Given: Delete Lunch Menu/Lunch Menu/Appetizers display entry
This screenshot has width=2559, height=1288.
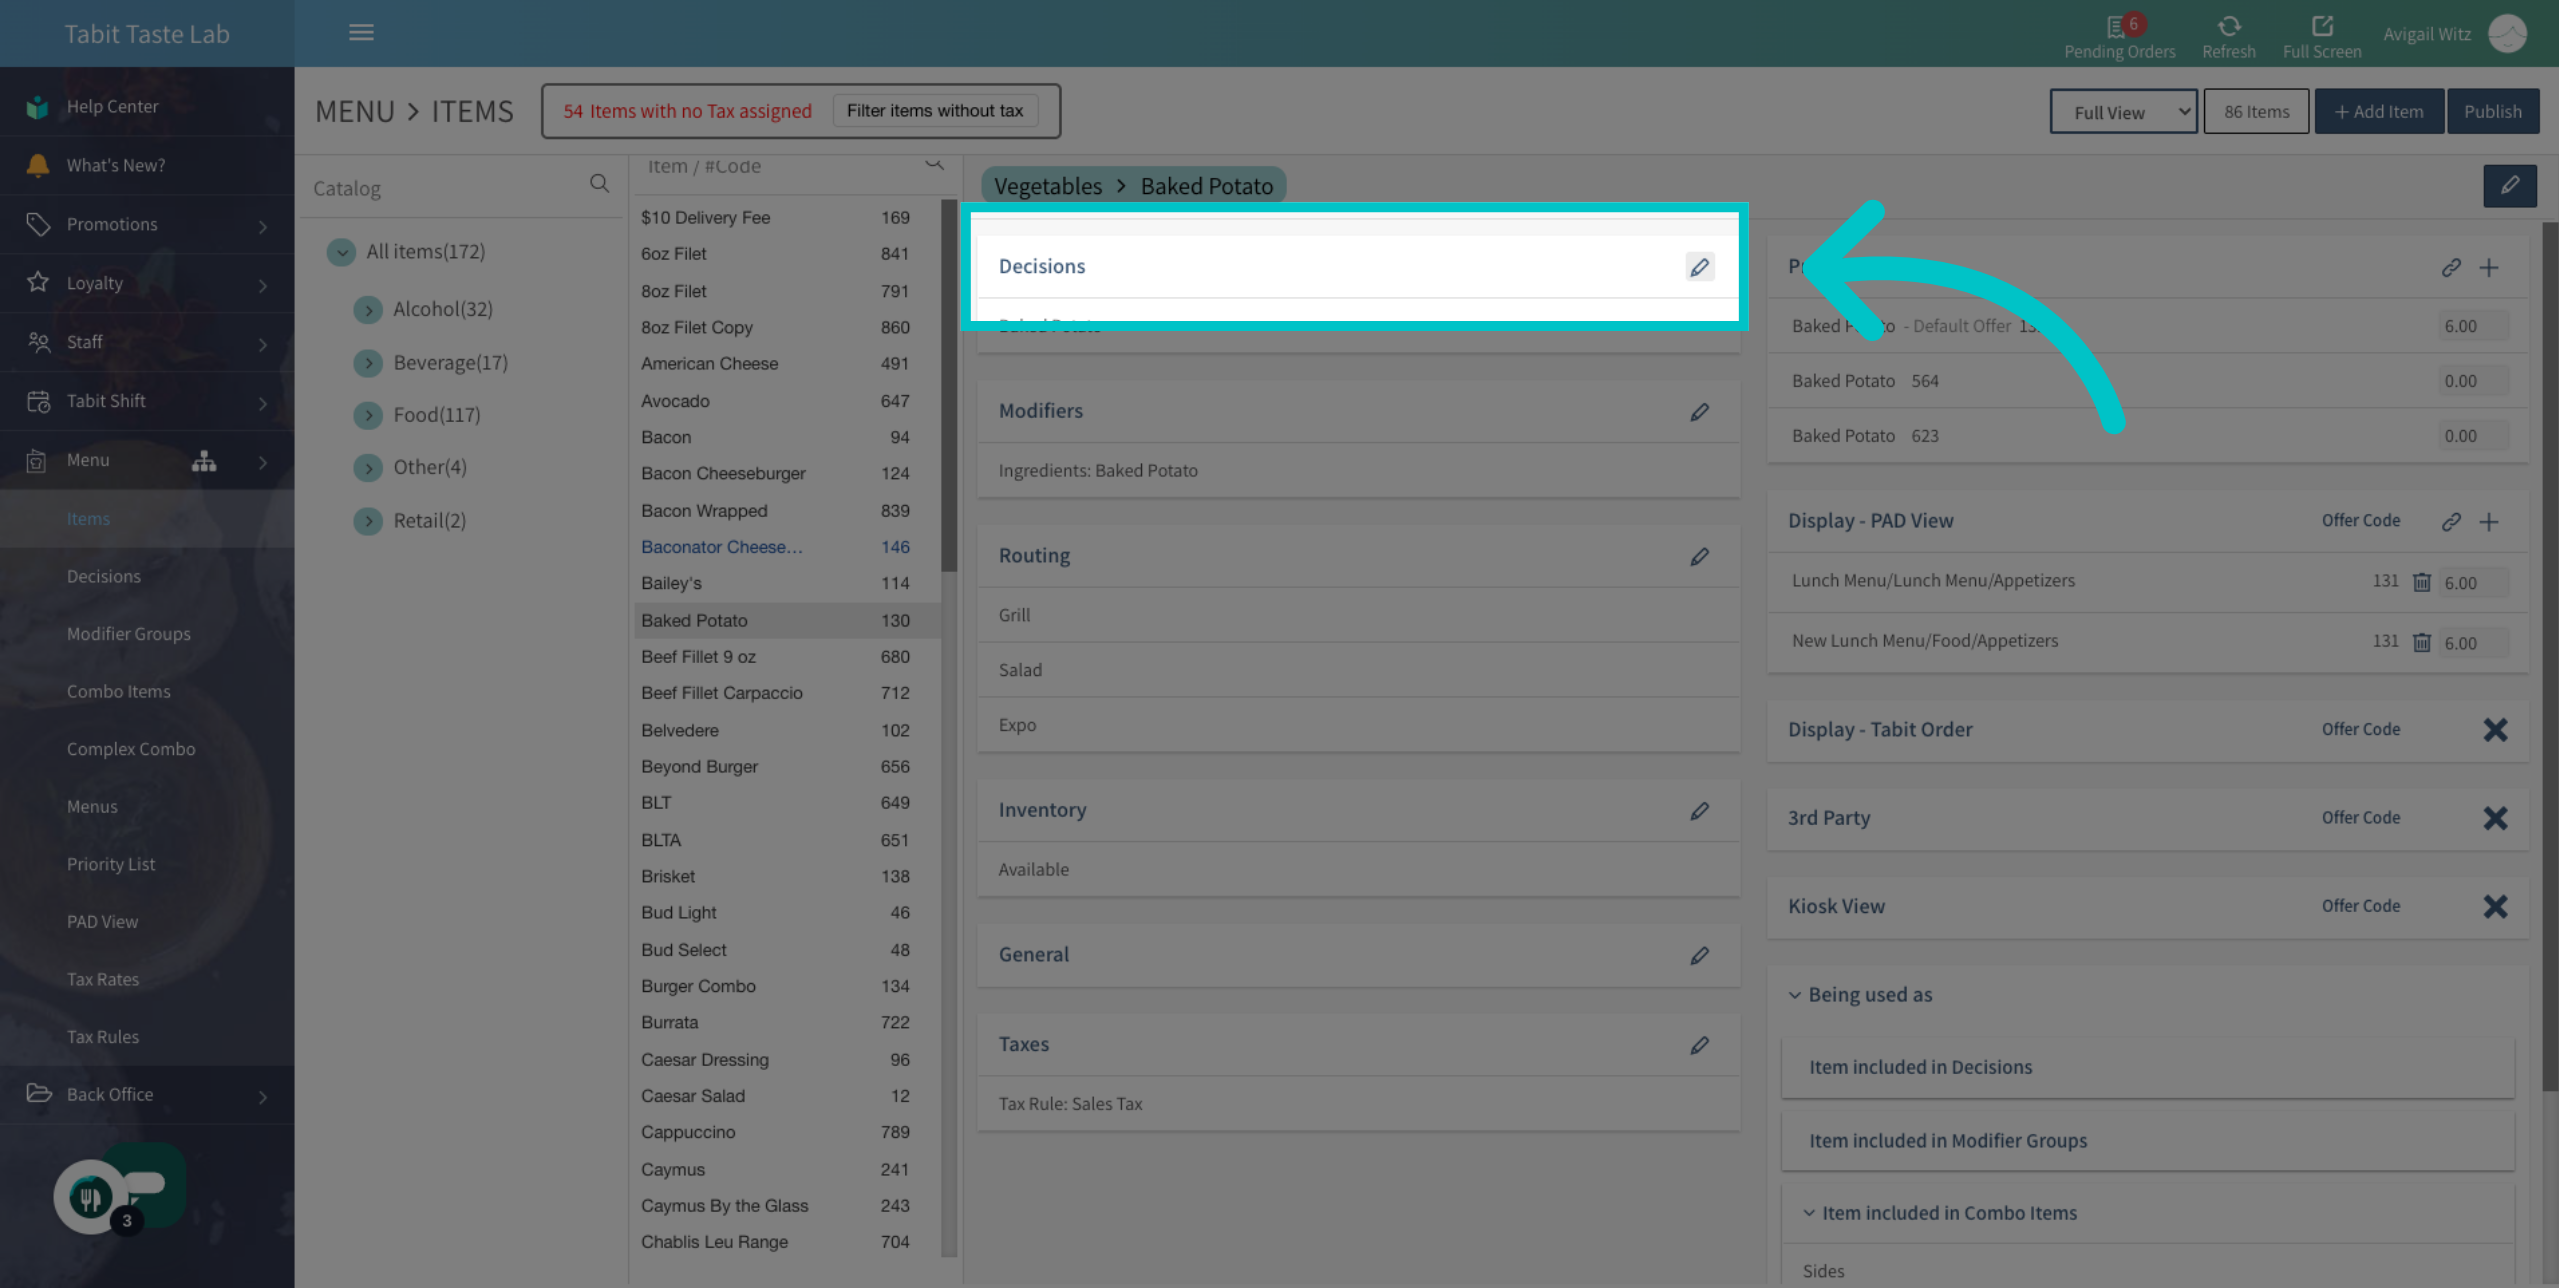Looking at the screenshot, I should tap(2421, 582).
